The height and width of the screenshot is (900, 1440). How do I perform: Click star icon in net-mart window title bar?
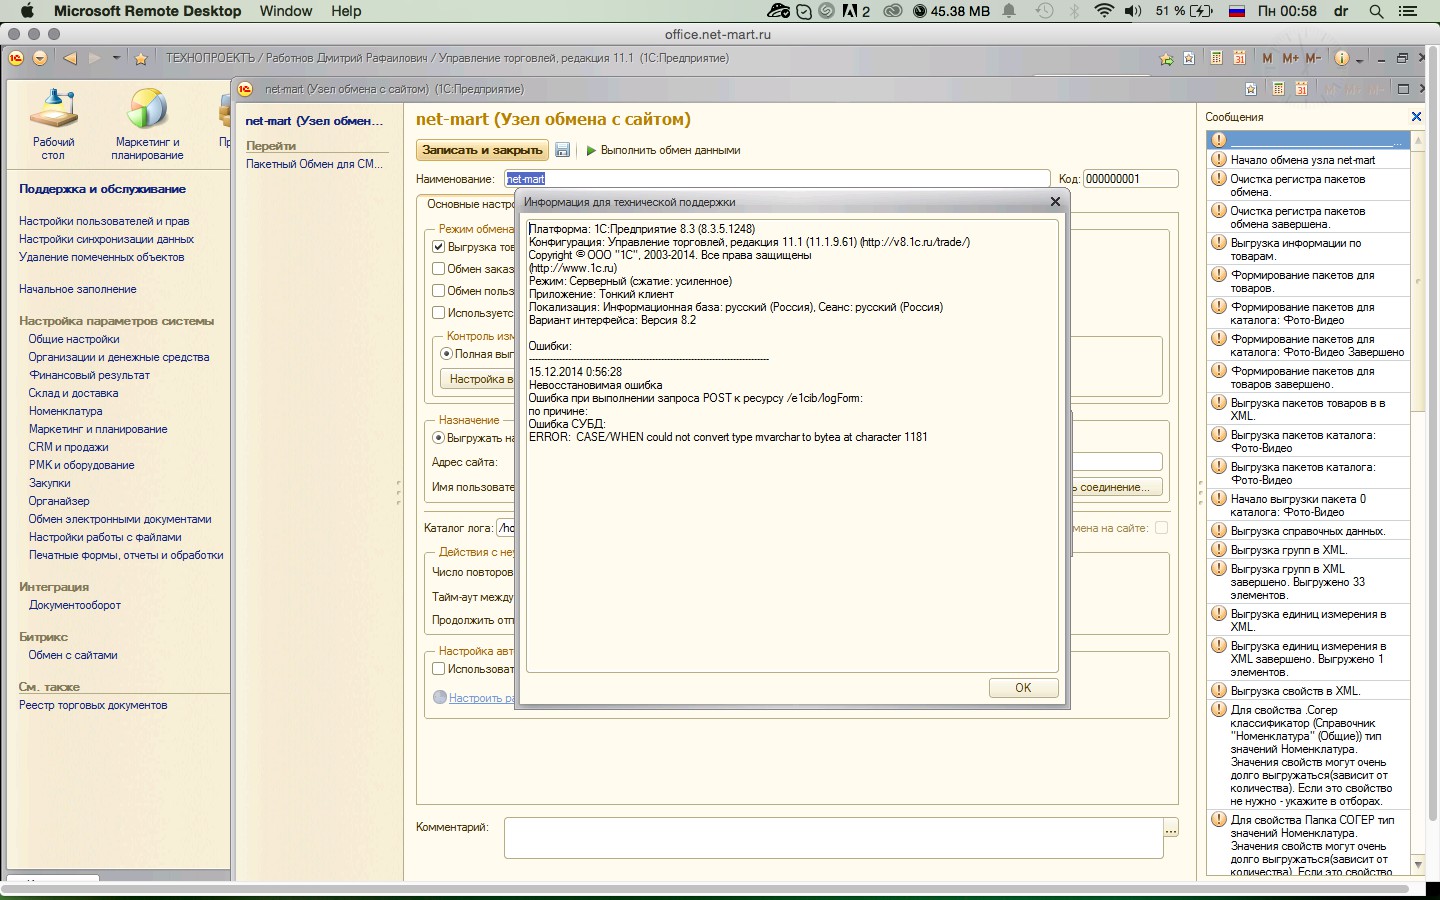1251,89
